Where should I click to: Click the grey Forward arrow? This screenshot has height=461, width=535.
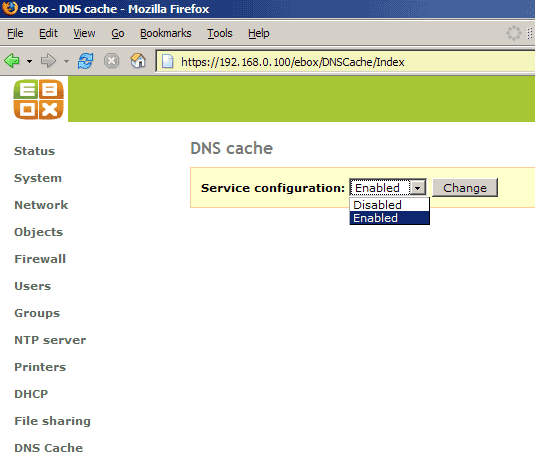point(48,61)
